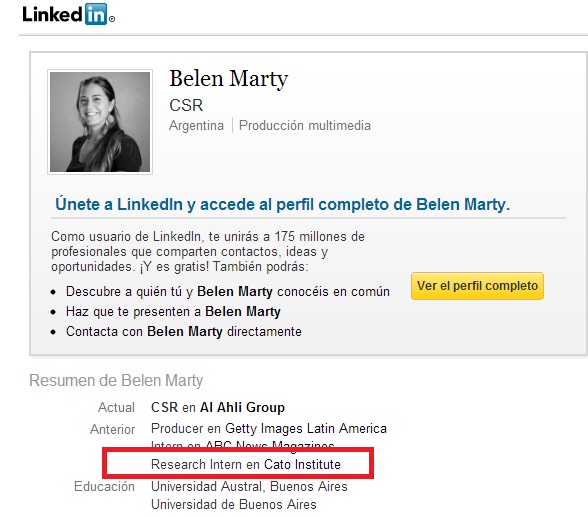Click the Argentina location text
The height and width of the screenshot is (518, 588).
(196, 125)
